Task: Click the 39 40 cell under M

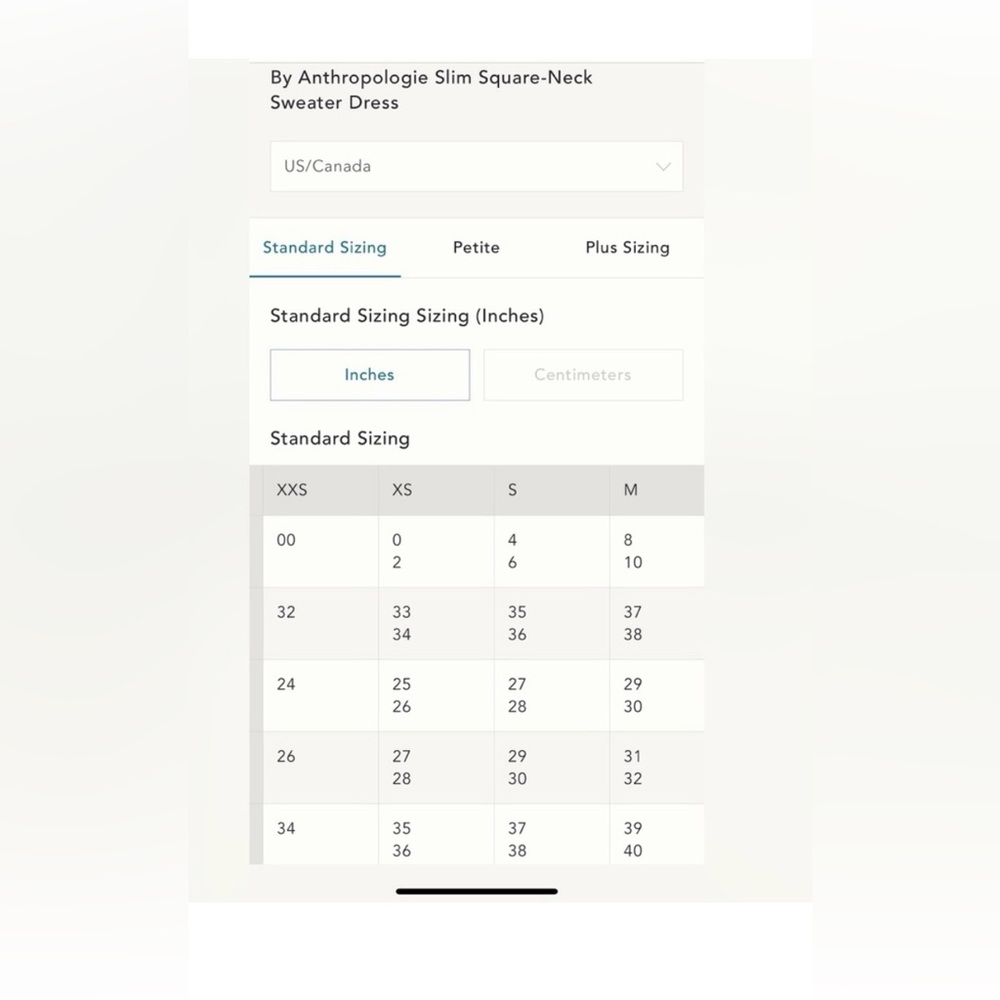Action: (657, 835)
